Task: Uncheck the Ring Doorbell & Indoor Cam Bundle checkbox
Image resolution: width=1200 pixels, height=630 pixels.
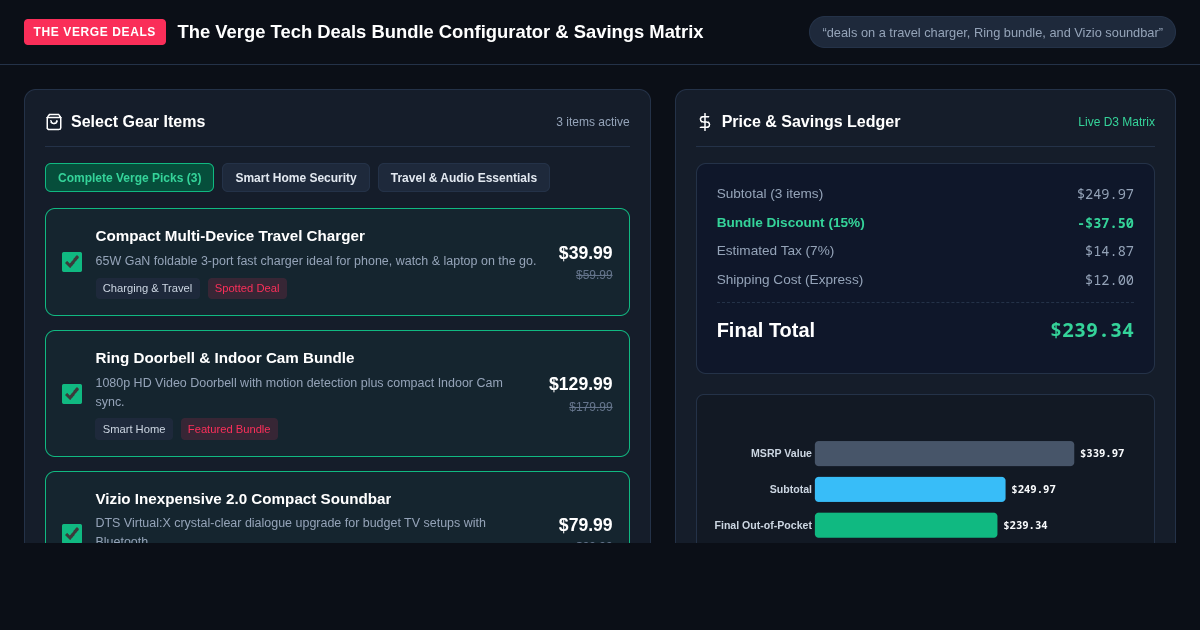Action: point(72,394)
